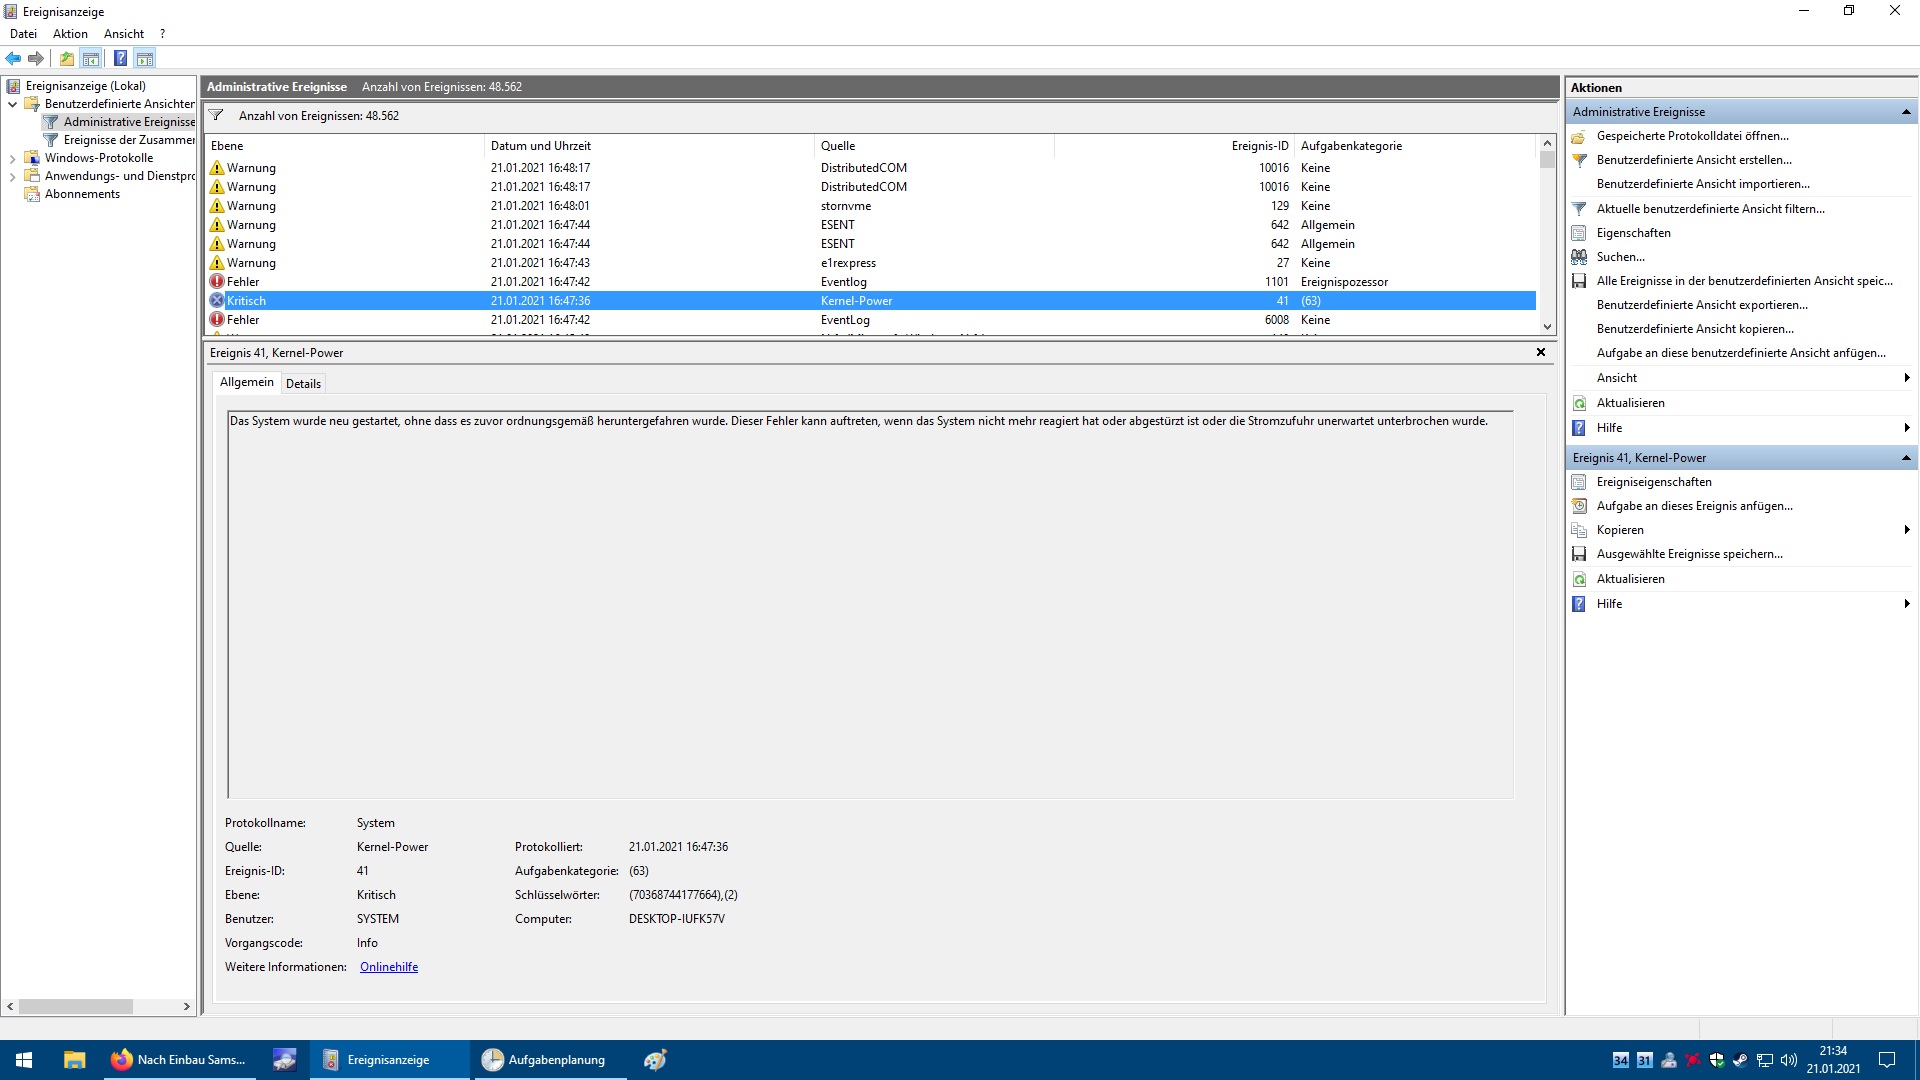Click the back arrow toolbar icon
This screenshot has width=1920, height=1080.
13,58
